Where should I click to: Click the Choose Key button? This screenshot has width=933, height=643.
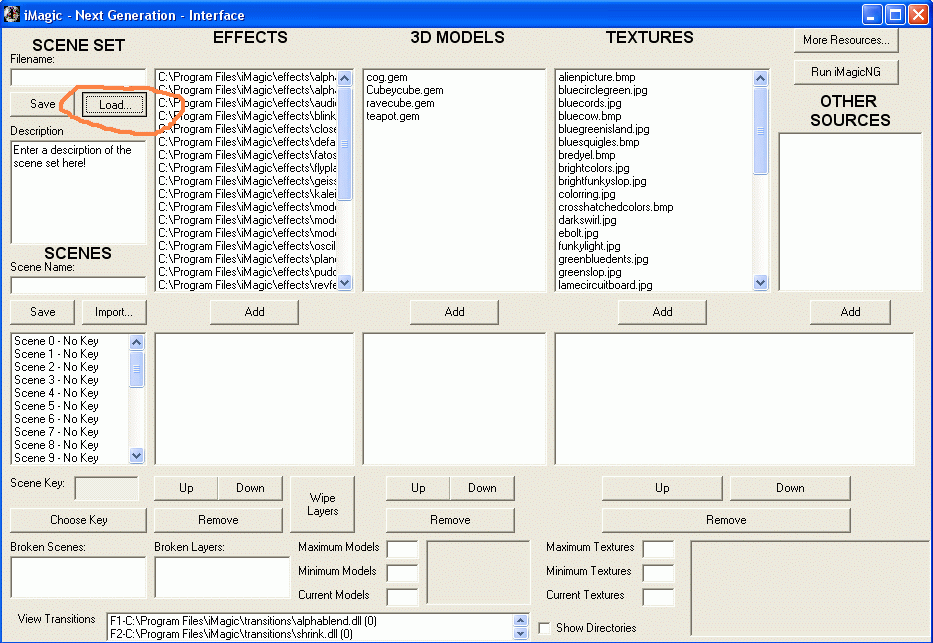click(x=79, y=520)
